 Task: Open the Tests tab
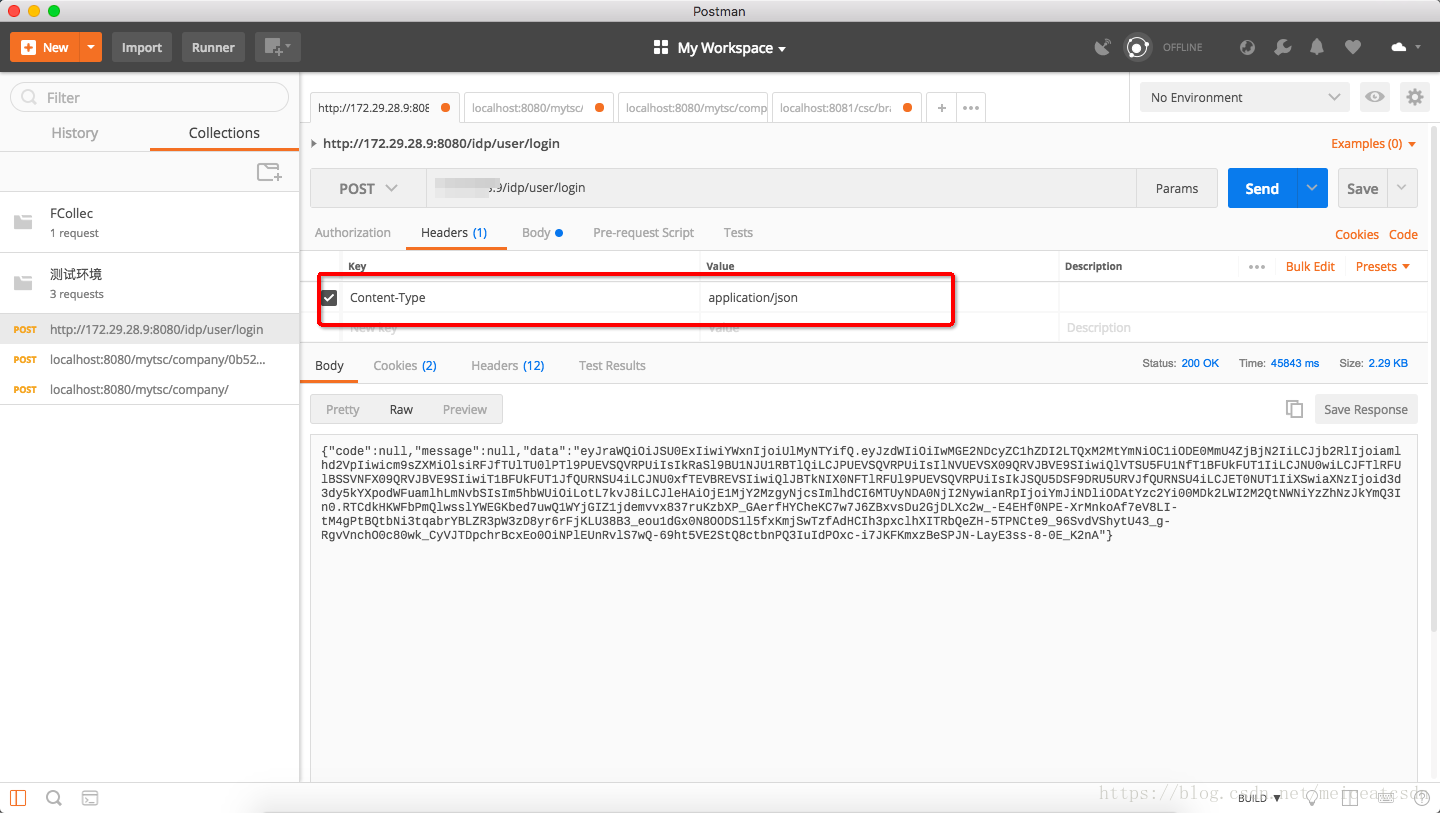pos(738,233)
